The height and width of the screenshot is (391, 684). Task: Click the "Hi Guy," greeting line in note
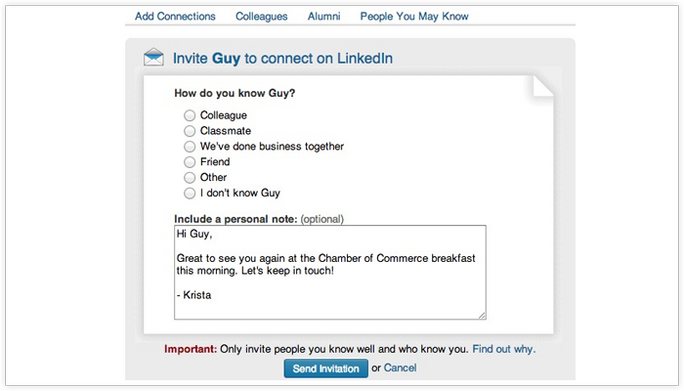(x=194, y=234)
